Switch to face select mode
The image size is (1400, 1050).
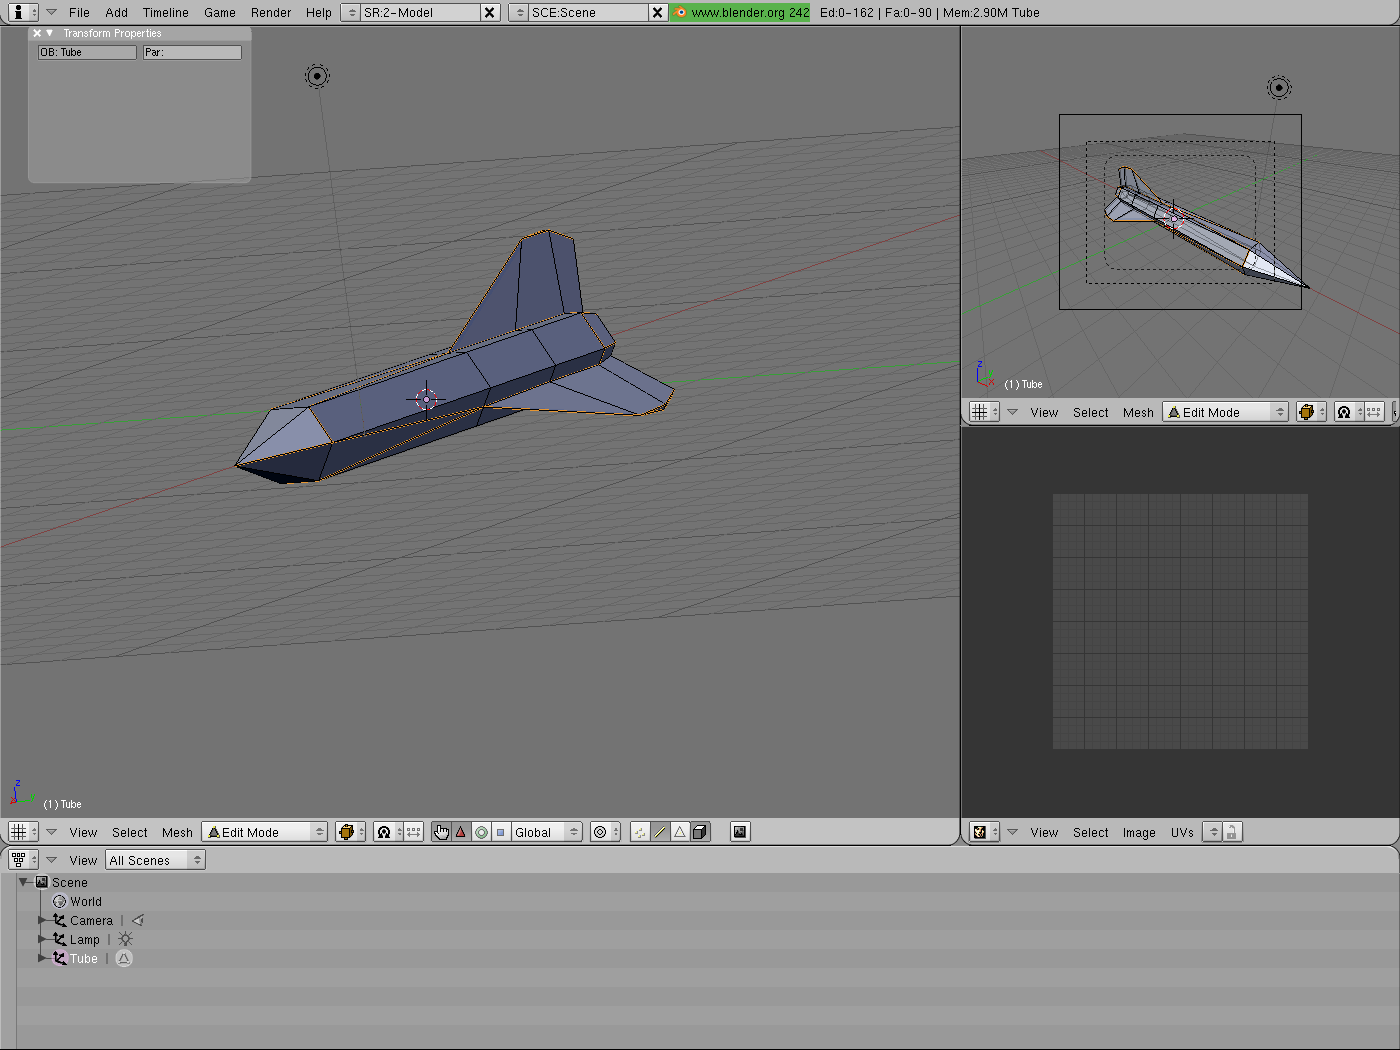680,832
